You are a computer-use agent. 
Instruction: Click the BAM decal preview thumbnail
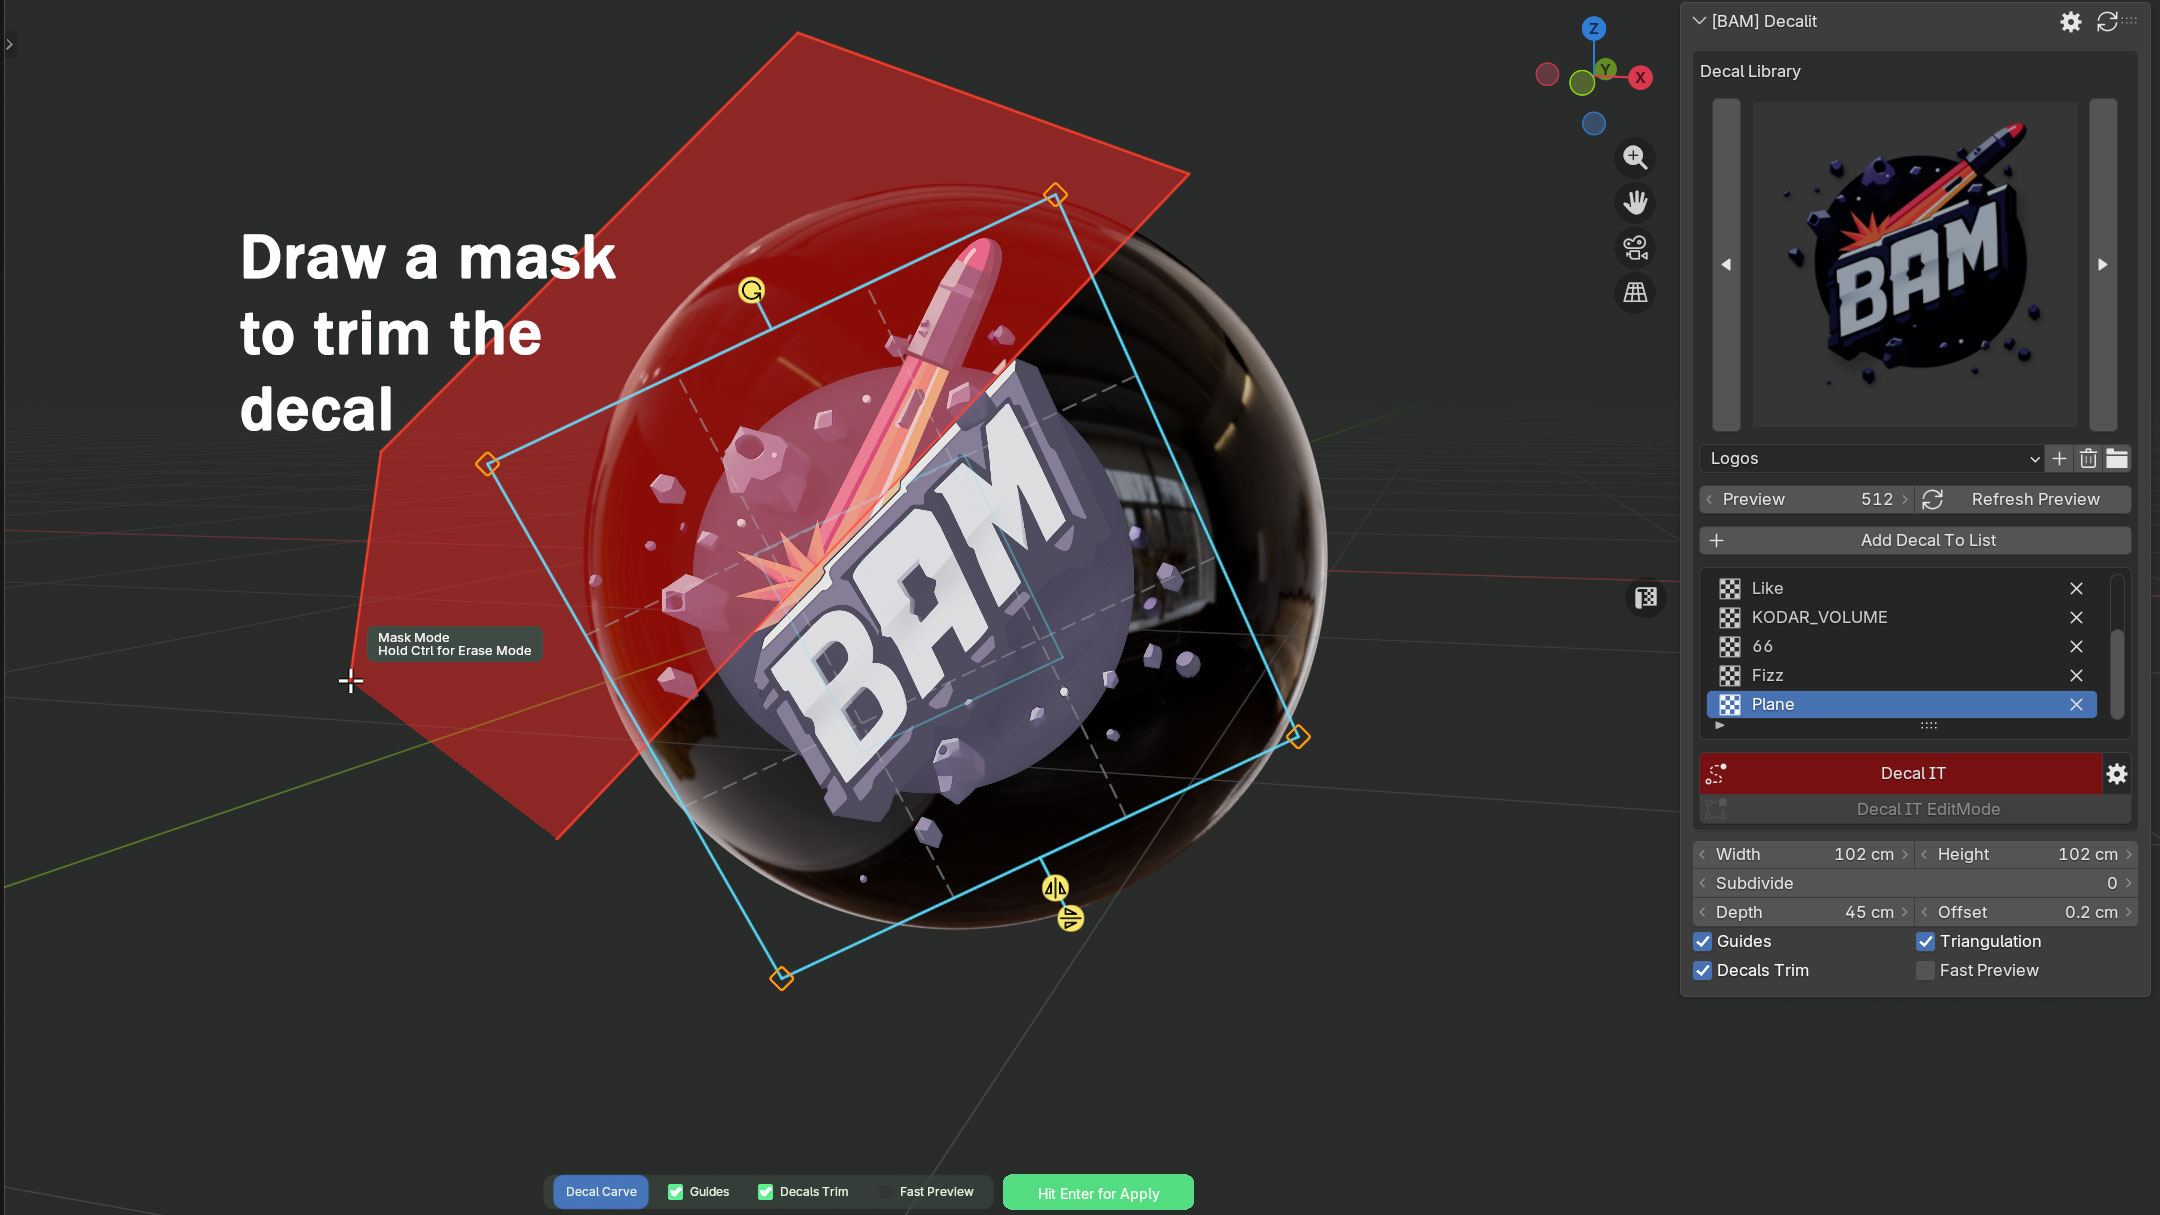(x=1915, y=265)
